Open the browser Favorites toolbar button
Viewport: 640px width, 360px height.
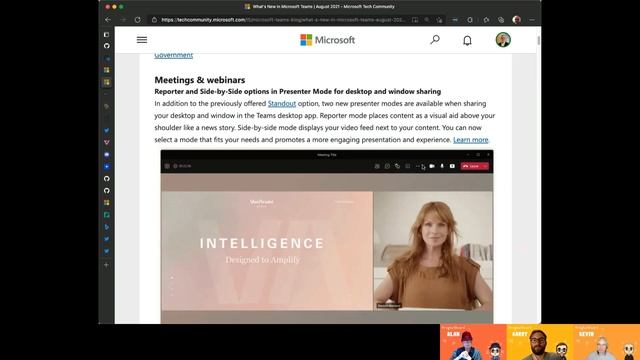(x=486, y=20)
